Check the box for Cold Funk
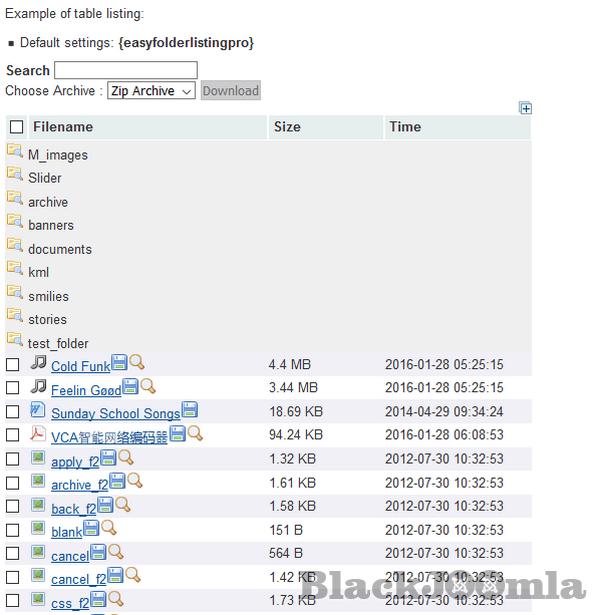 tap(13, 365)
